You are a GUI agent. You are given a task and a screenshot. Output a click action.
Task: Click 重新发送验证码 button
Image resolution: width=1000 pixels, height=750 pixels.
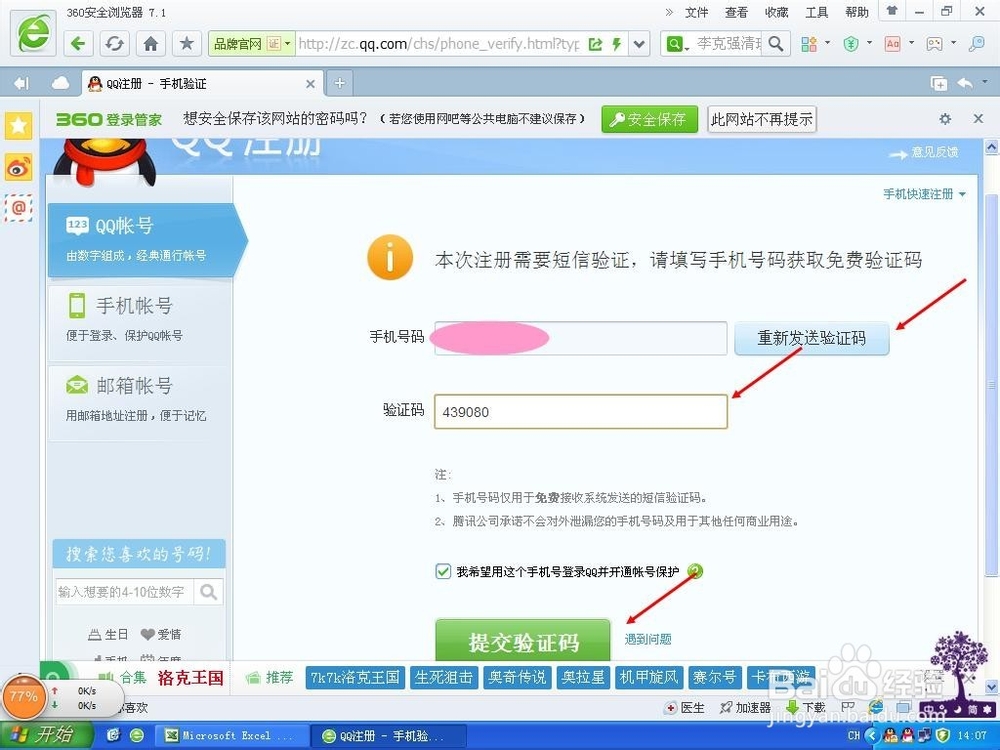(x=812, y=338)
